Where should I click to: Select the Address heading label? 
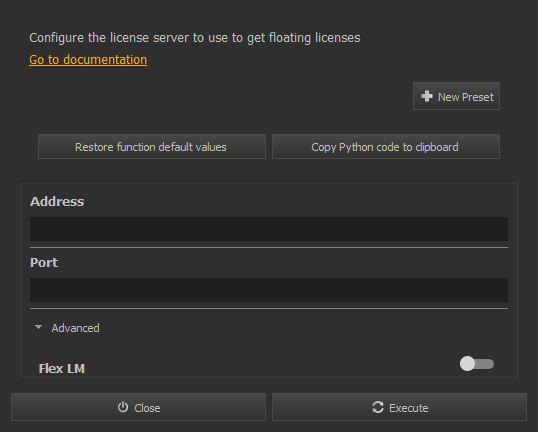pos(57,201)
